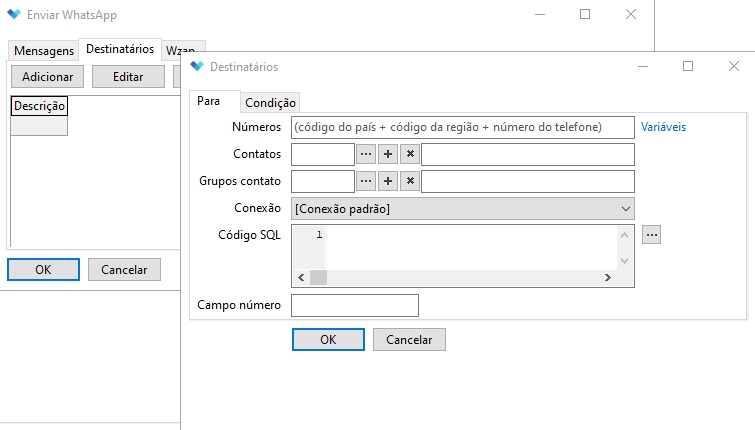Clear Grupos contato using the X icon

[x=409, y=181]
